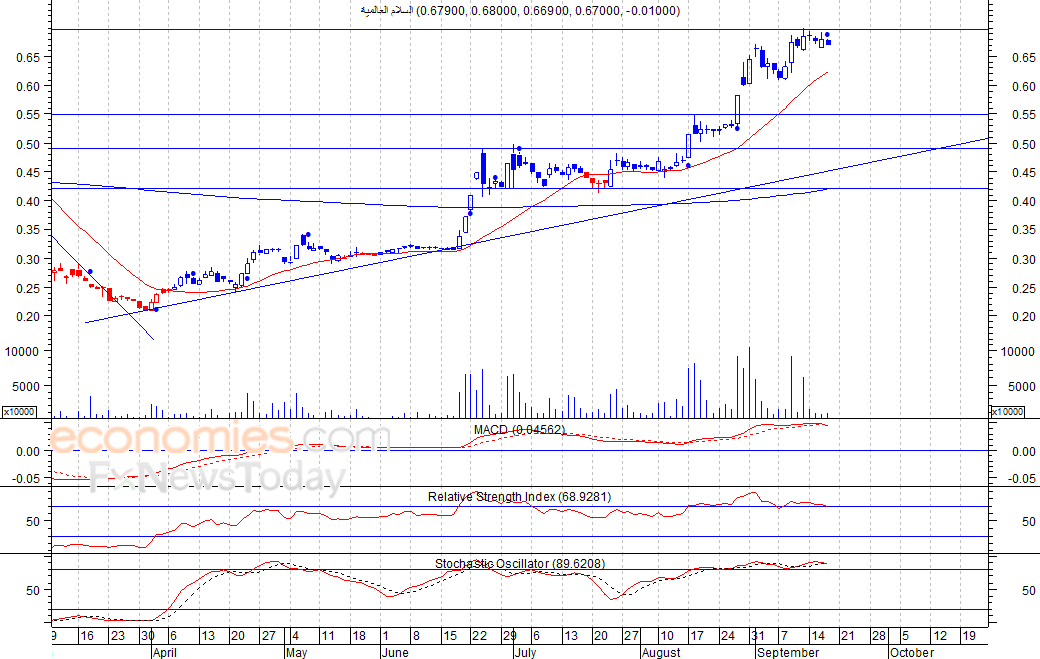Select the June month label
Screen dimensions: 1040x659
click(x=395, y=652)
